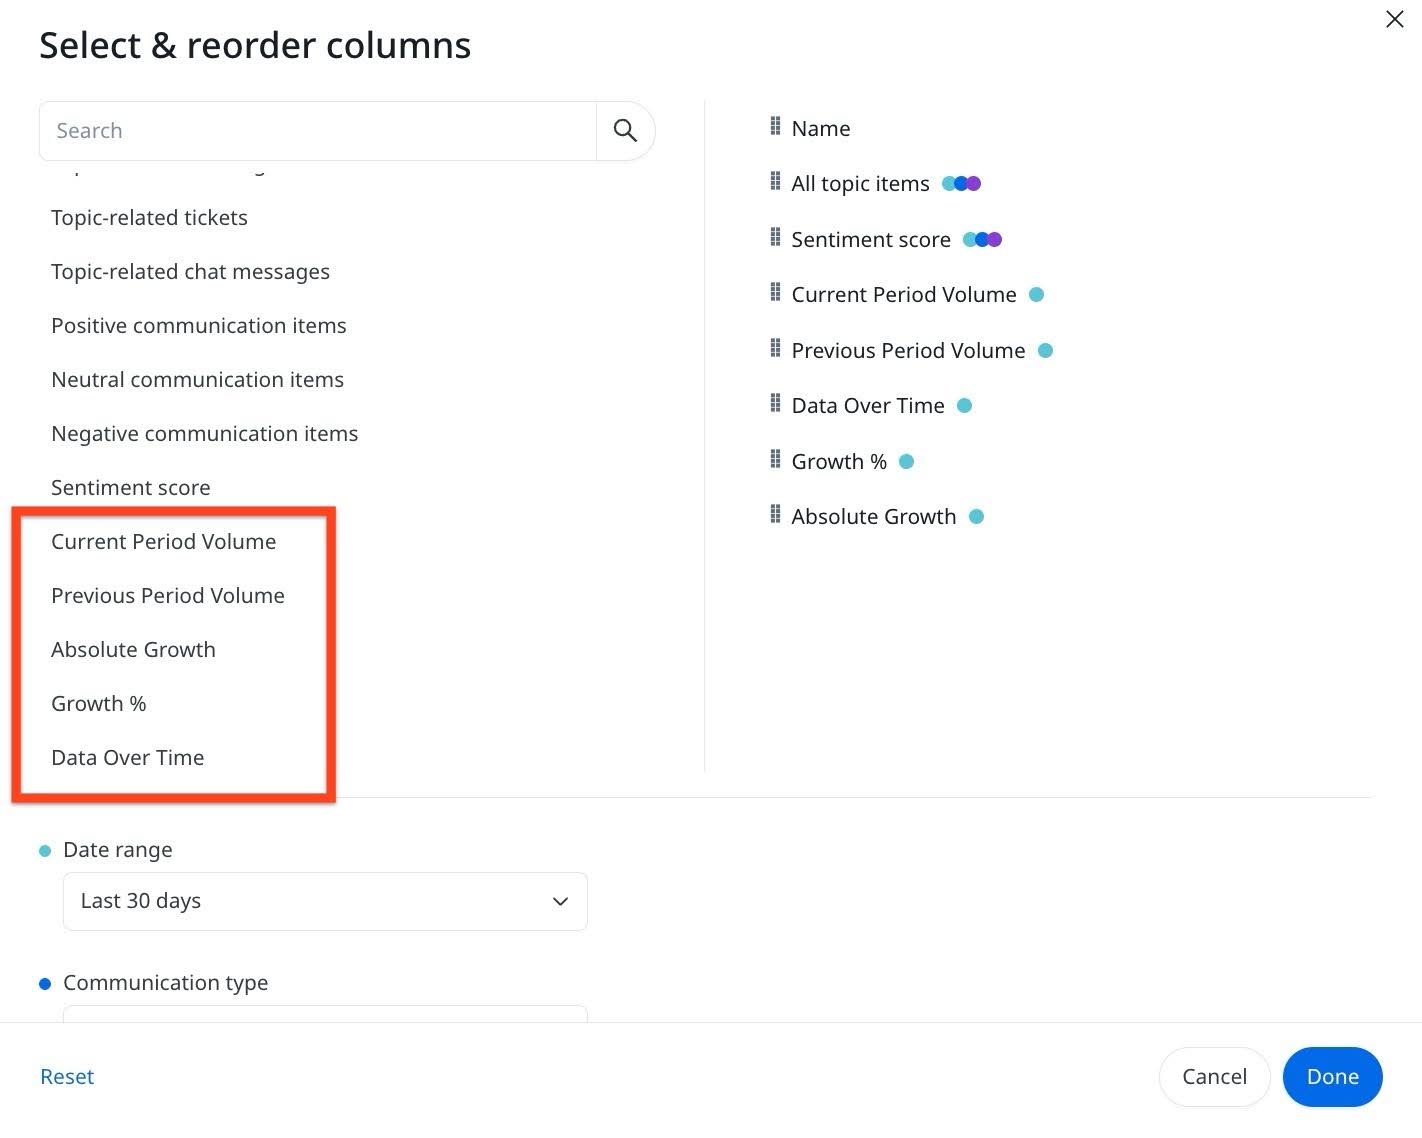
Task: Click Current Period Volume label in selected columns
Action: pos(903,295)
